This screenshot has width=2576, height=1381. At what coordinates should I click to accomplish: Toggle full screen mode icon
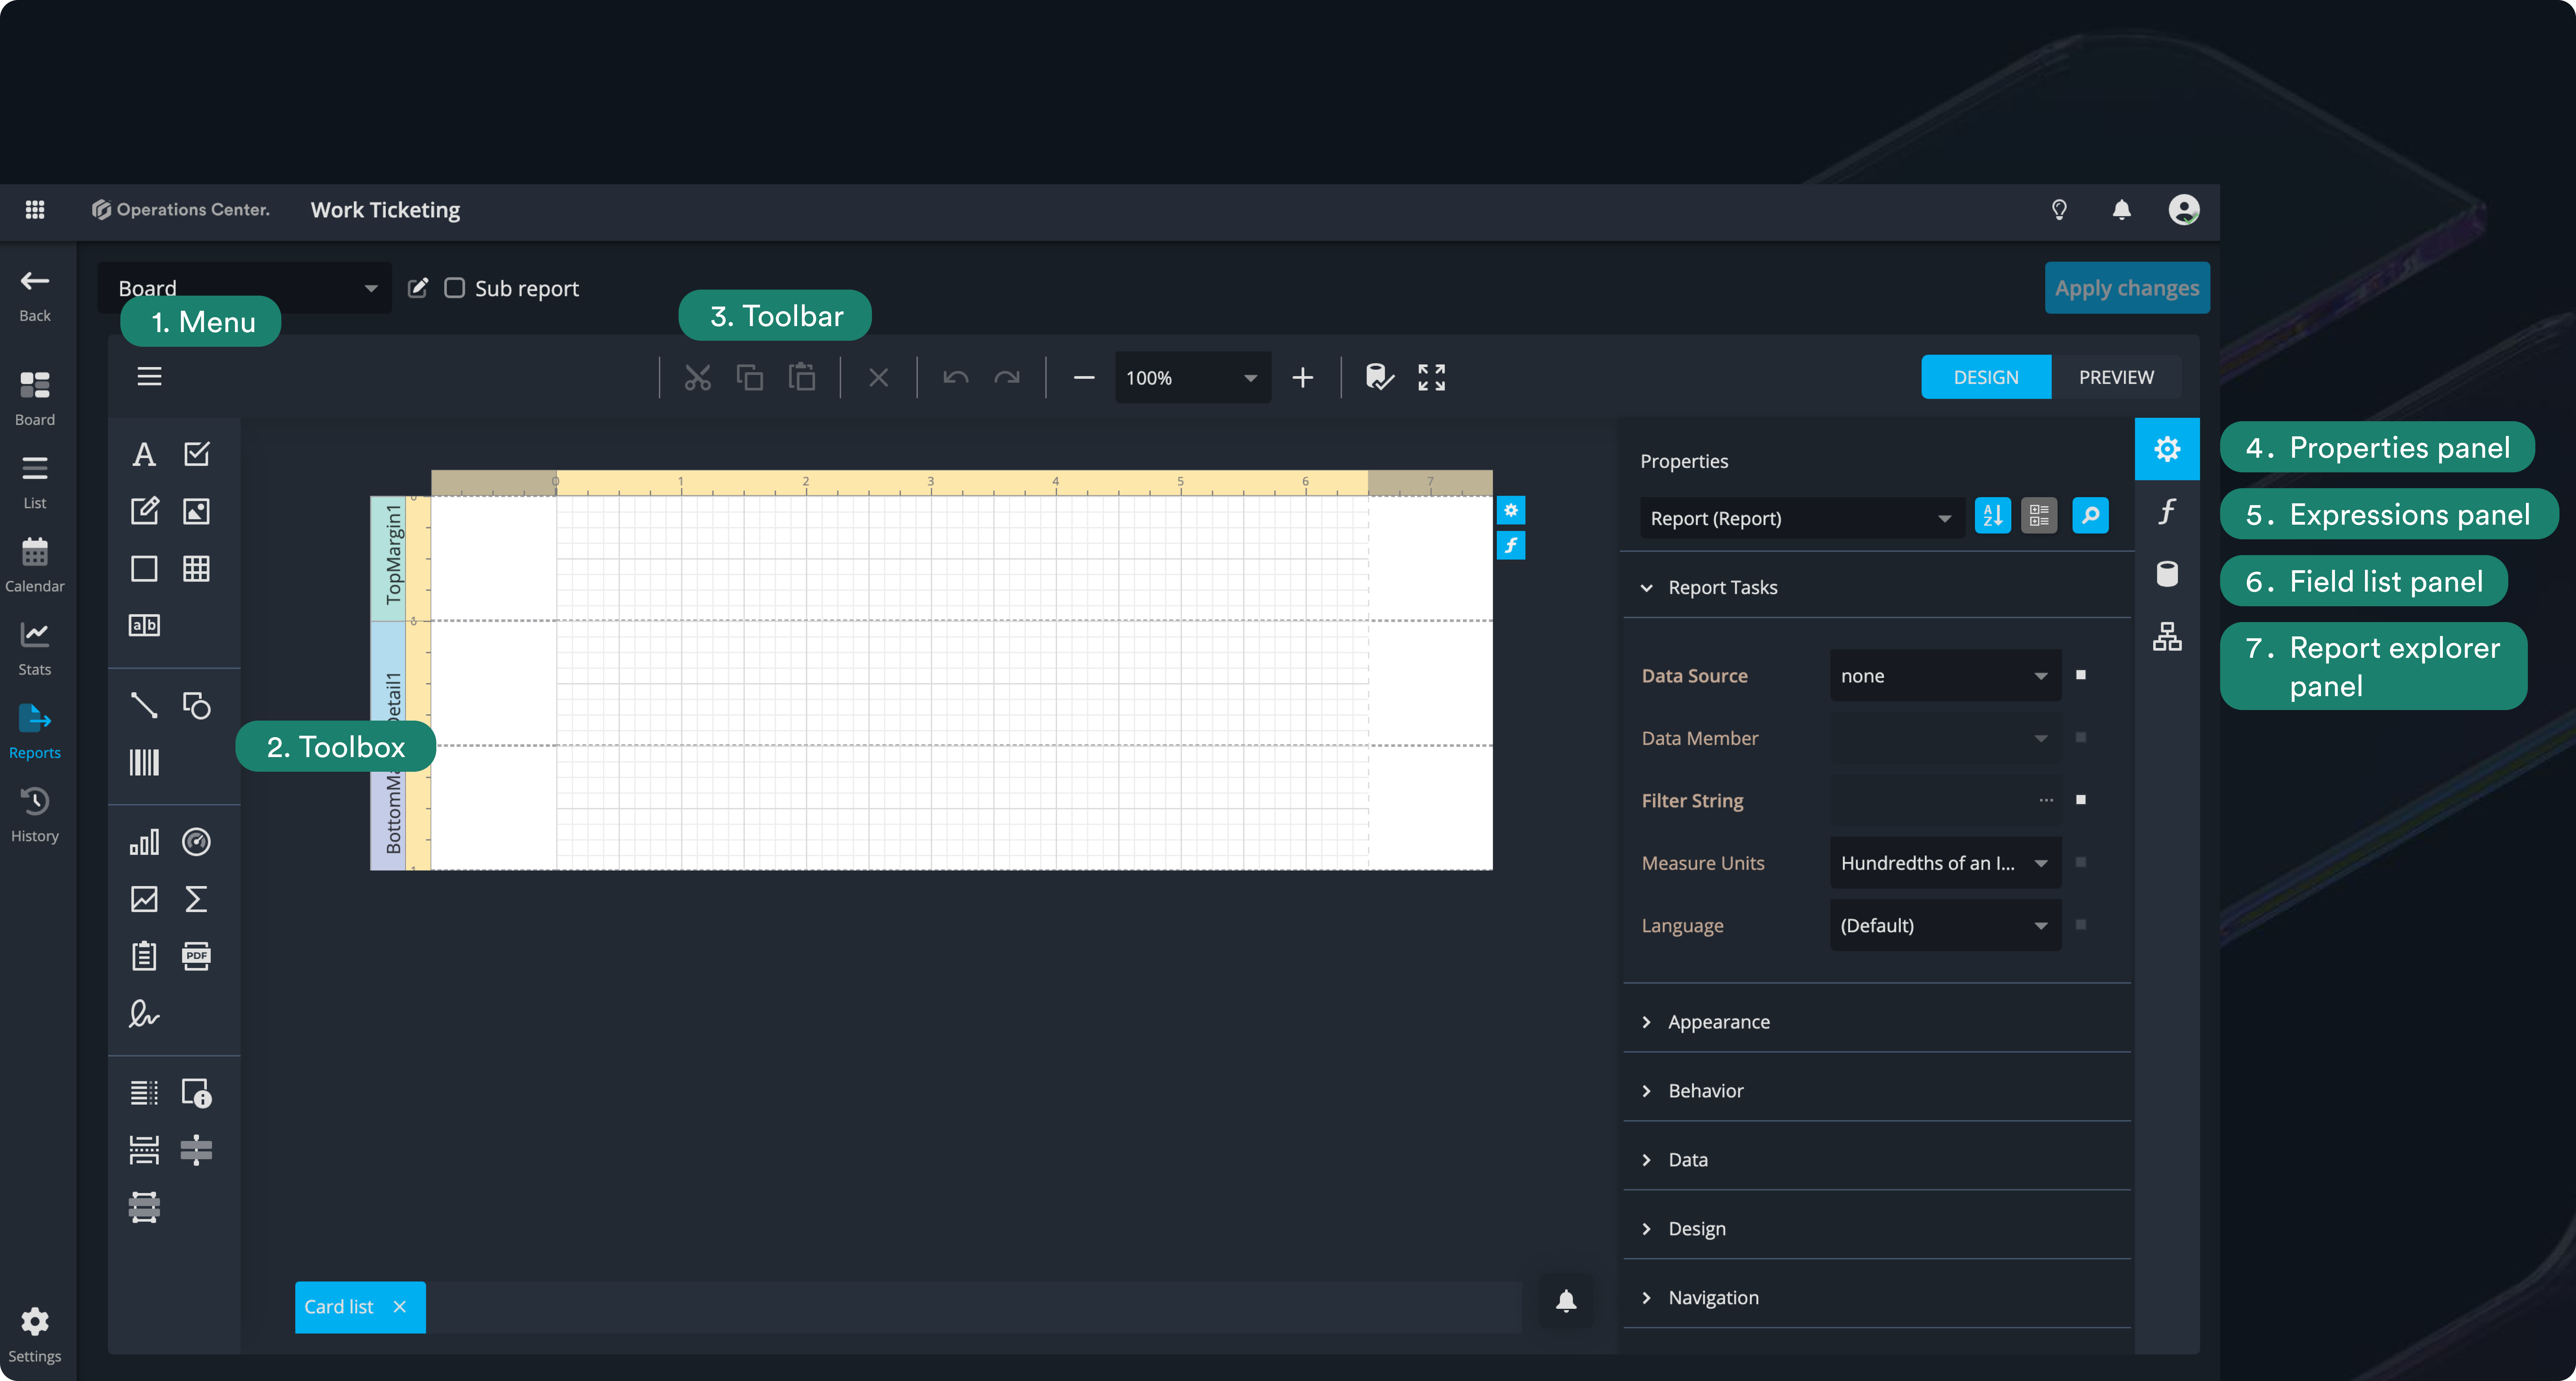point(1432,378)
